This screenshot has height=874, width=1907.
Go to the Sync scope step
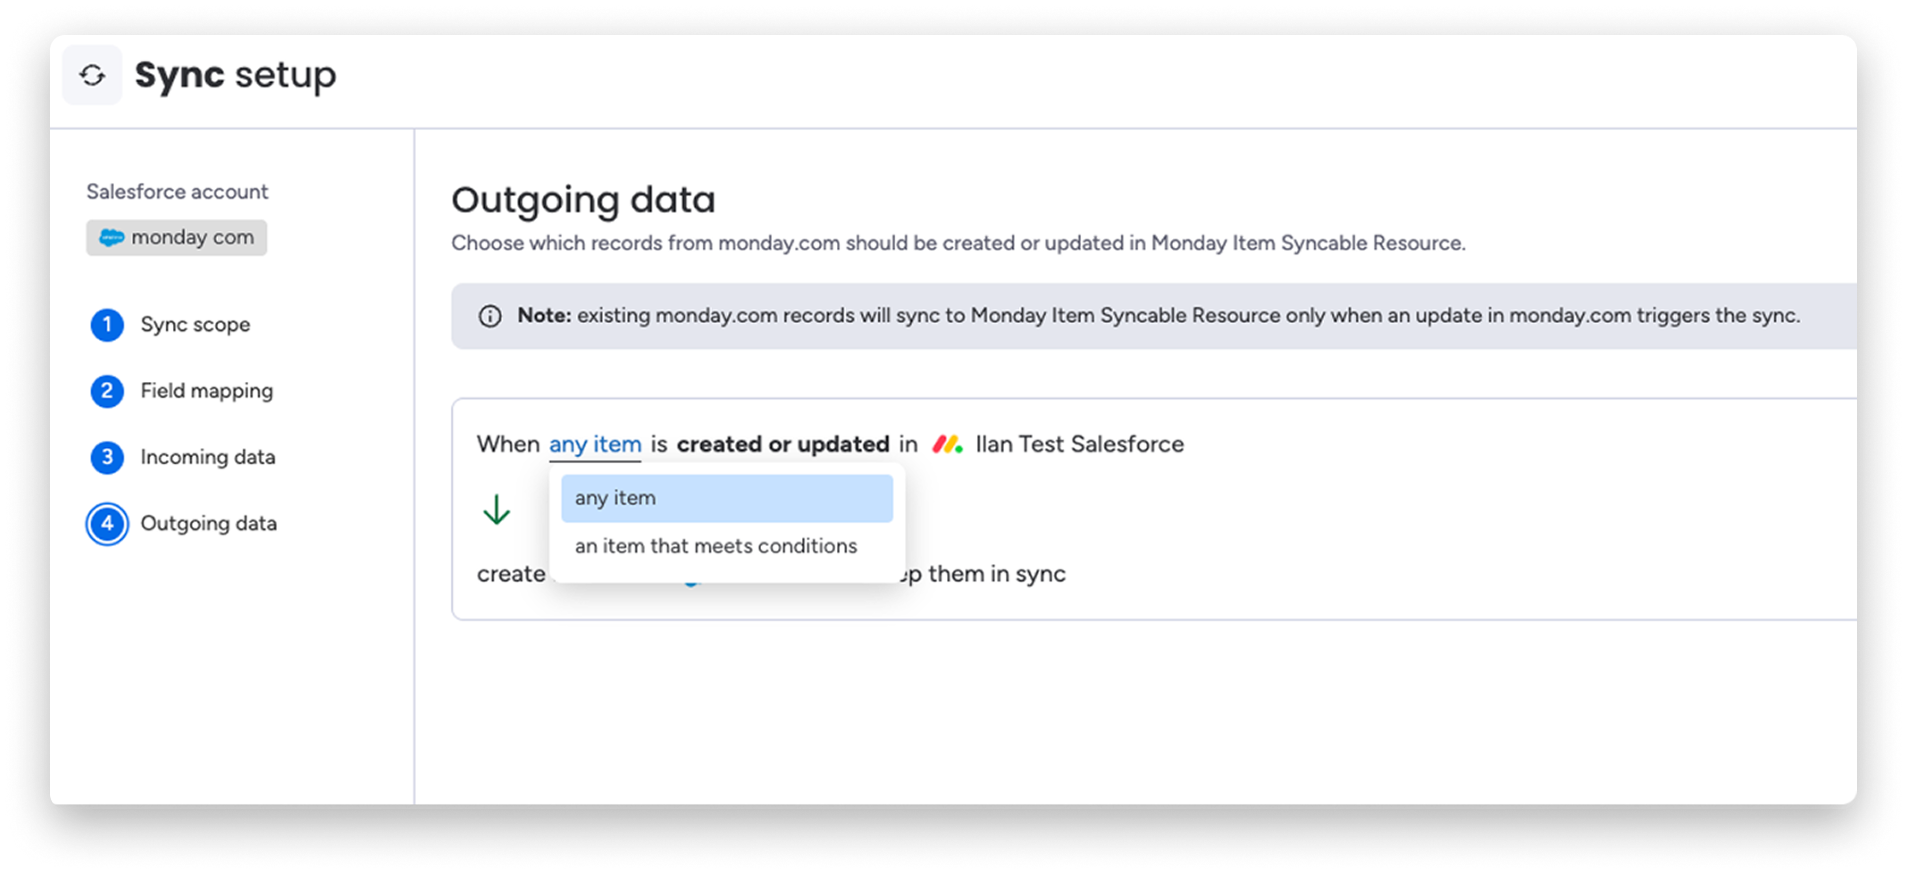coord(195,325)
